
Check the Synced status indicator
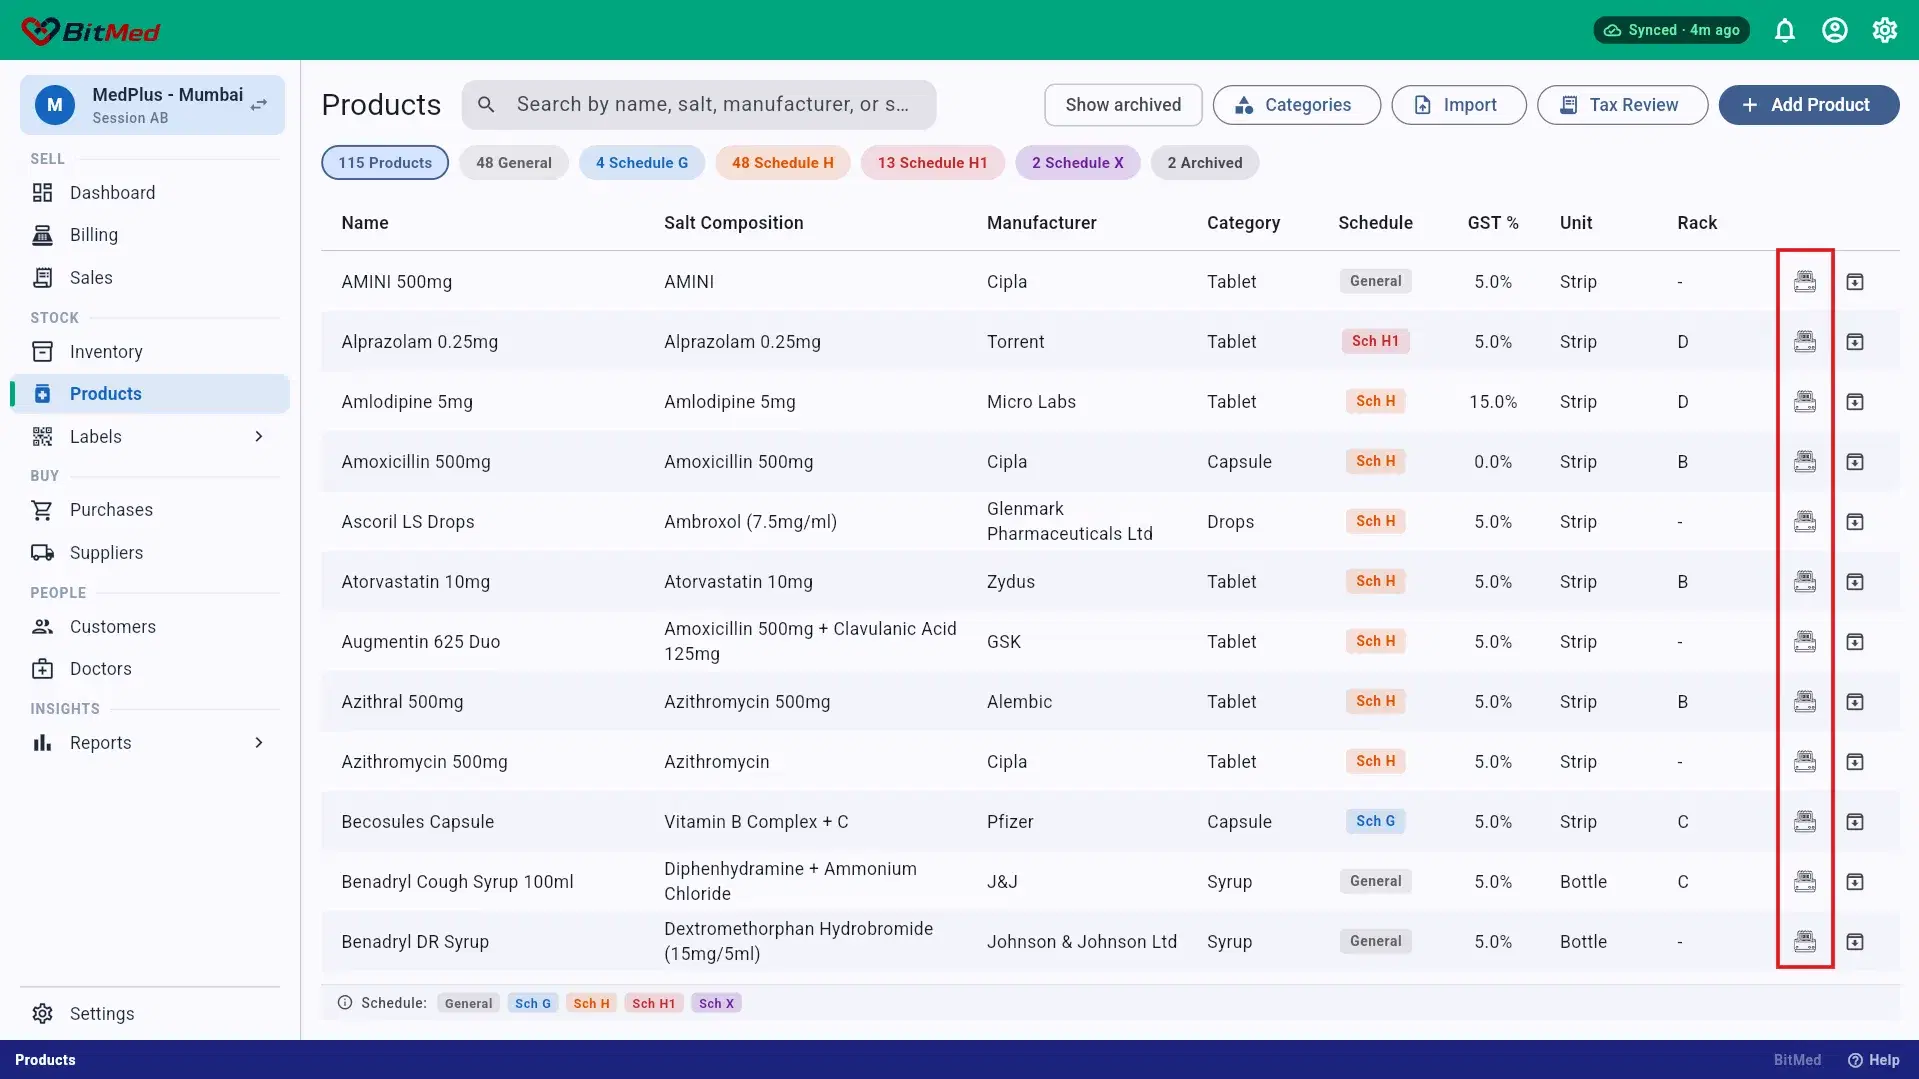click(x=1672, y=30)
